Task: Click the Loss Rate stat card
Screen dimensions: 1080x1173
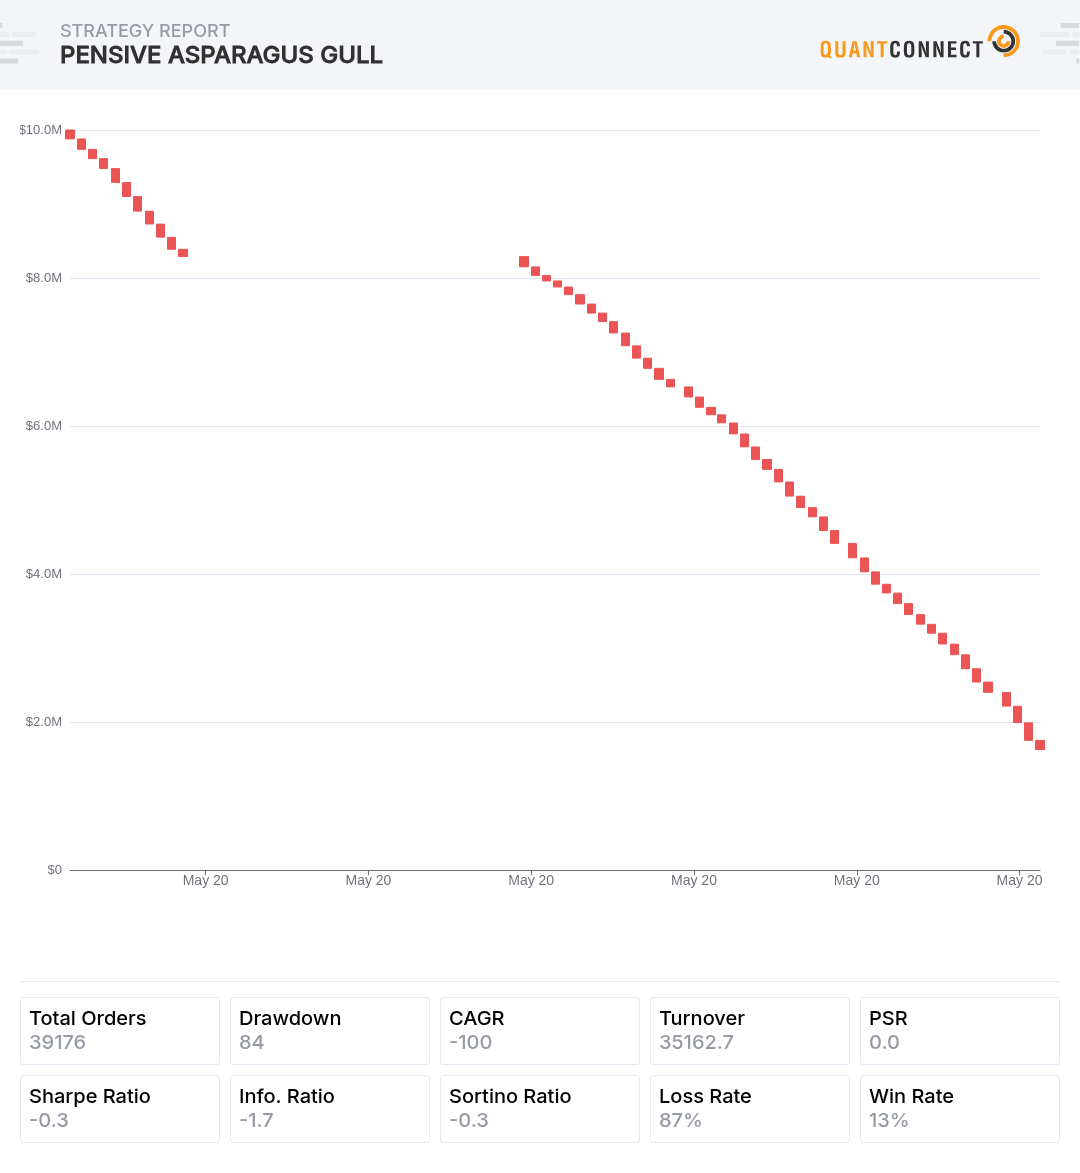Action: pos(750,1109)
